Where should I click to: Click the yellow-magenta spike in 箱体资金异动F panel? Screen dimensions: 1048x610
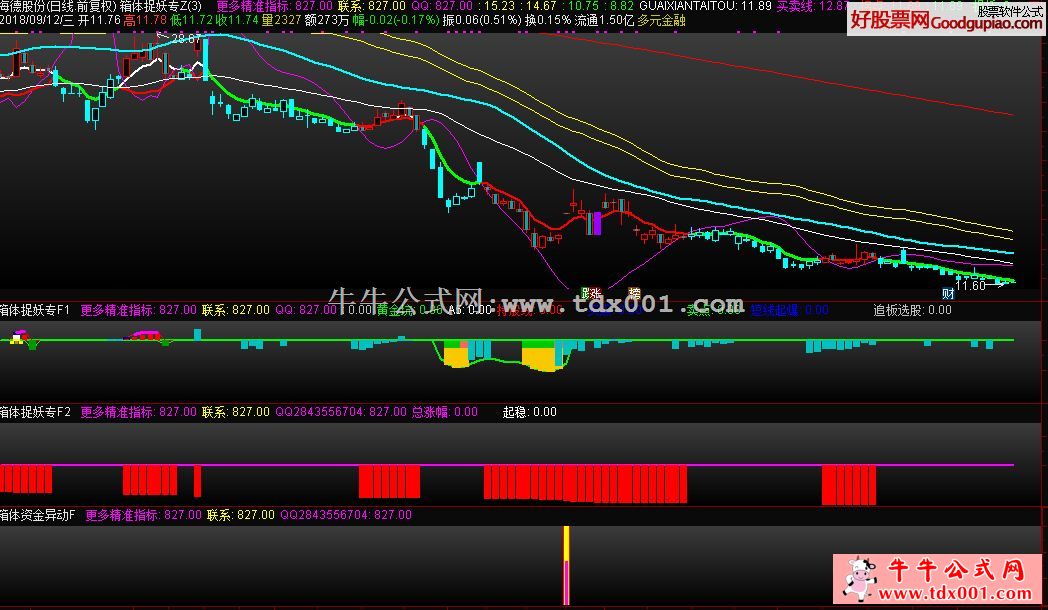coord(567,565)
